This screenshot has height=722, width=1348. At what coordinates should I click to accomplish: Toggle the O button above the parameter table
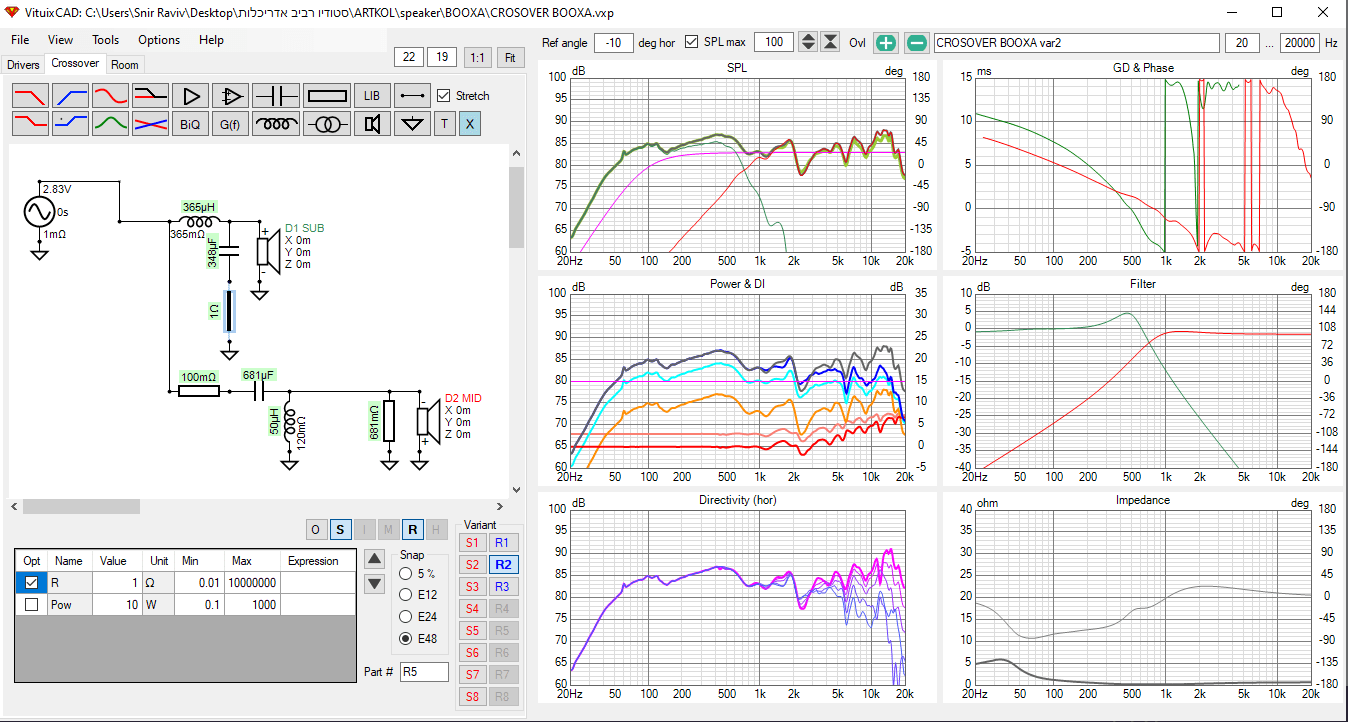pyautogui.click(x=316, y=530)
